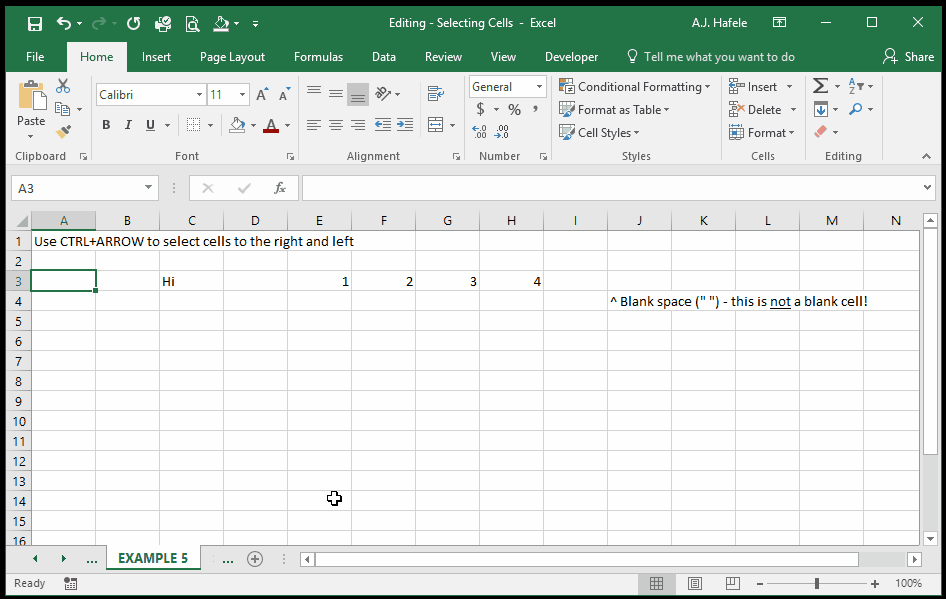Toggle Middle Align vertical alignment

point(336,93)
